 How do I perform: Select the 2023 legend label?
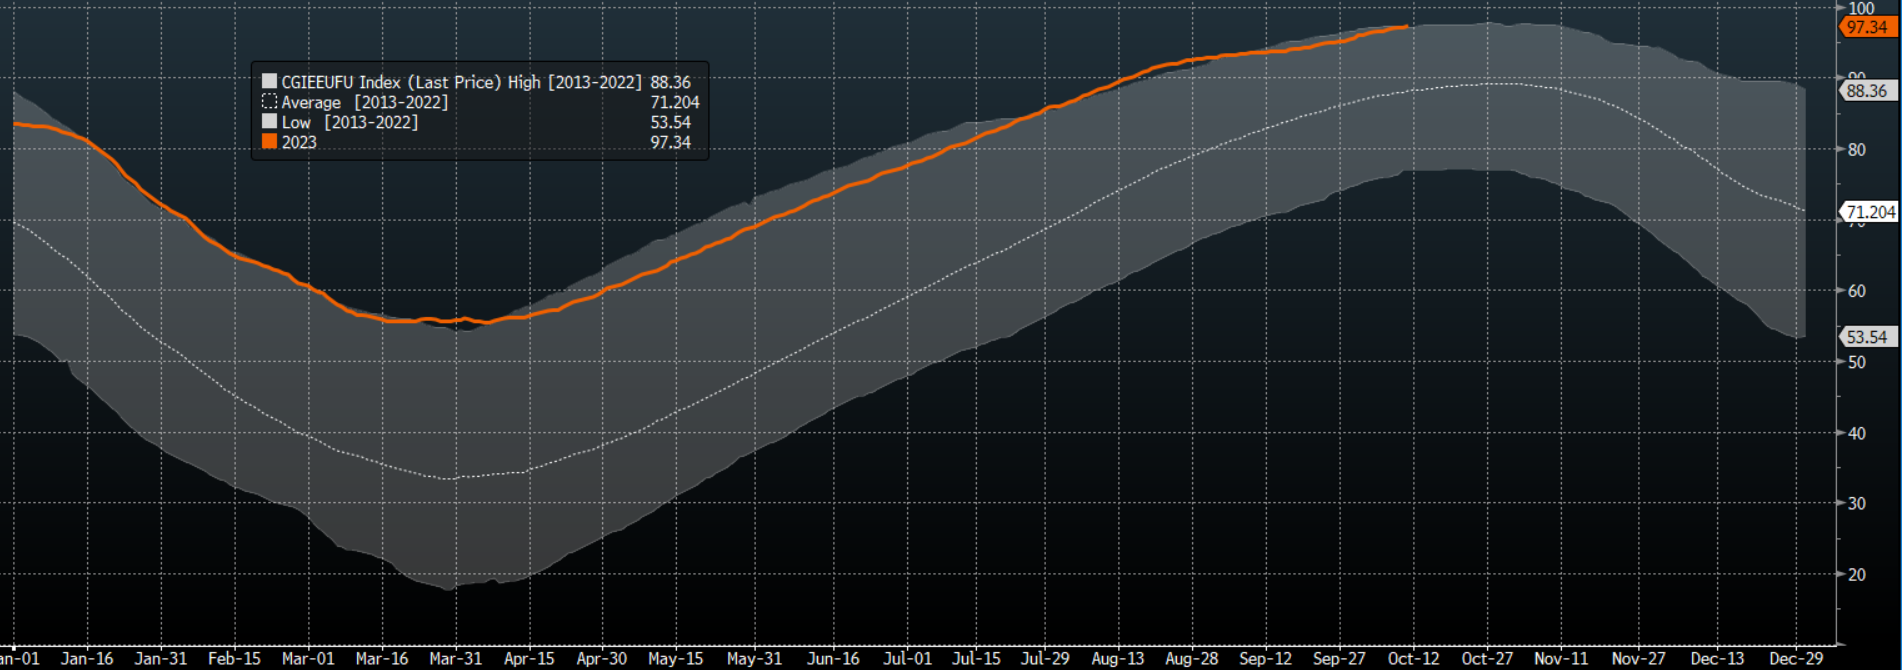tap(299, 142)
